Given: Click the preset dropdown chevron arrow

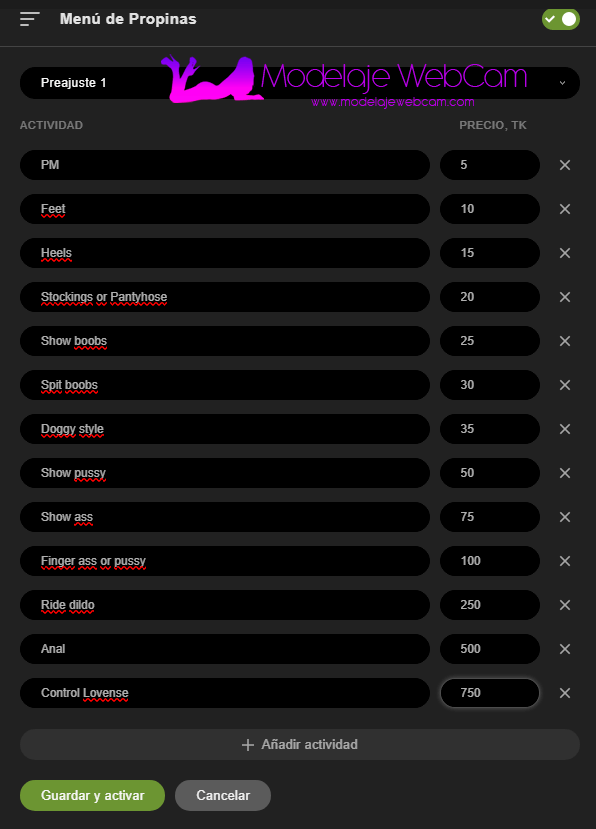Looking at the screenshot, I should [562, 83].
